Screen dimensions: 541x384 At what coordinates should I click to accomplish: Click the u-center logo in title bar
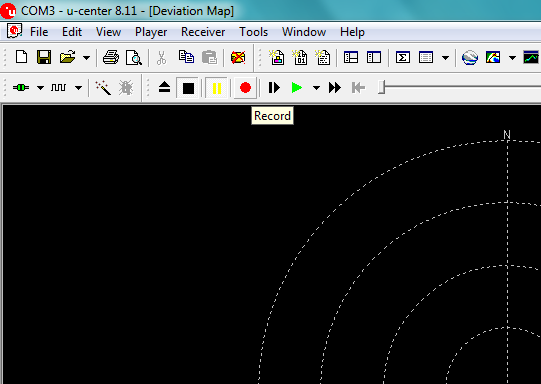8,11
